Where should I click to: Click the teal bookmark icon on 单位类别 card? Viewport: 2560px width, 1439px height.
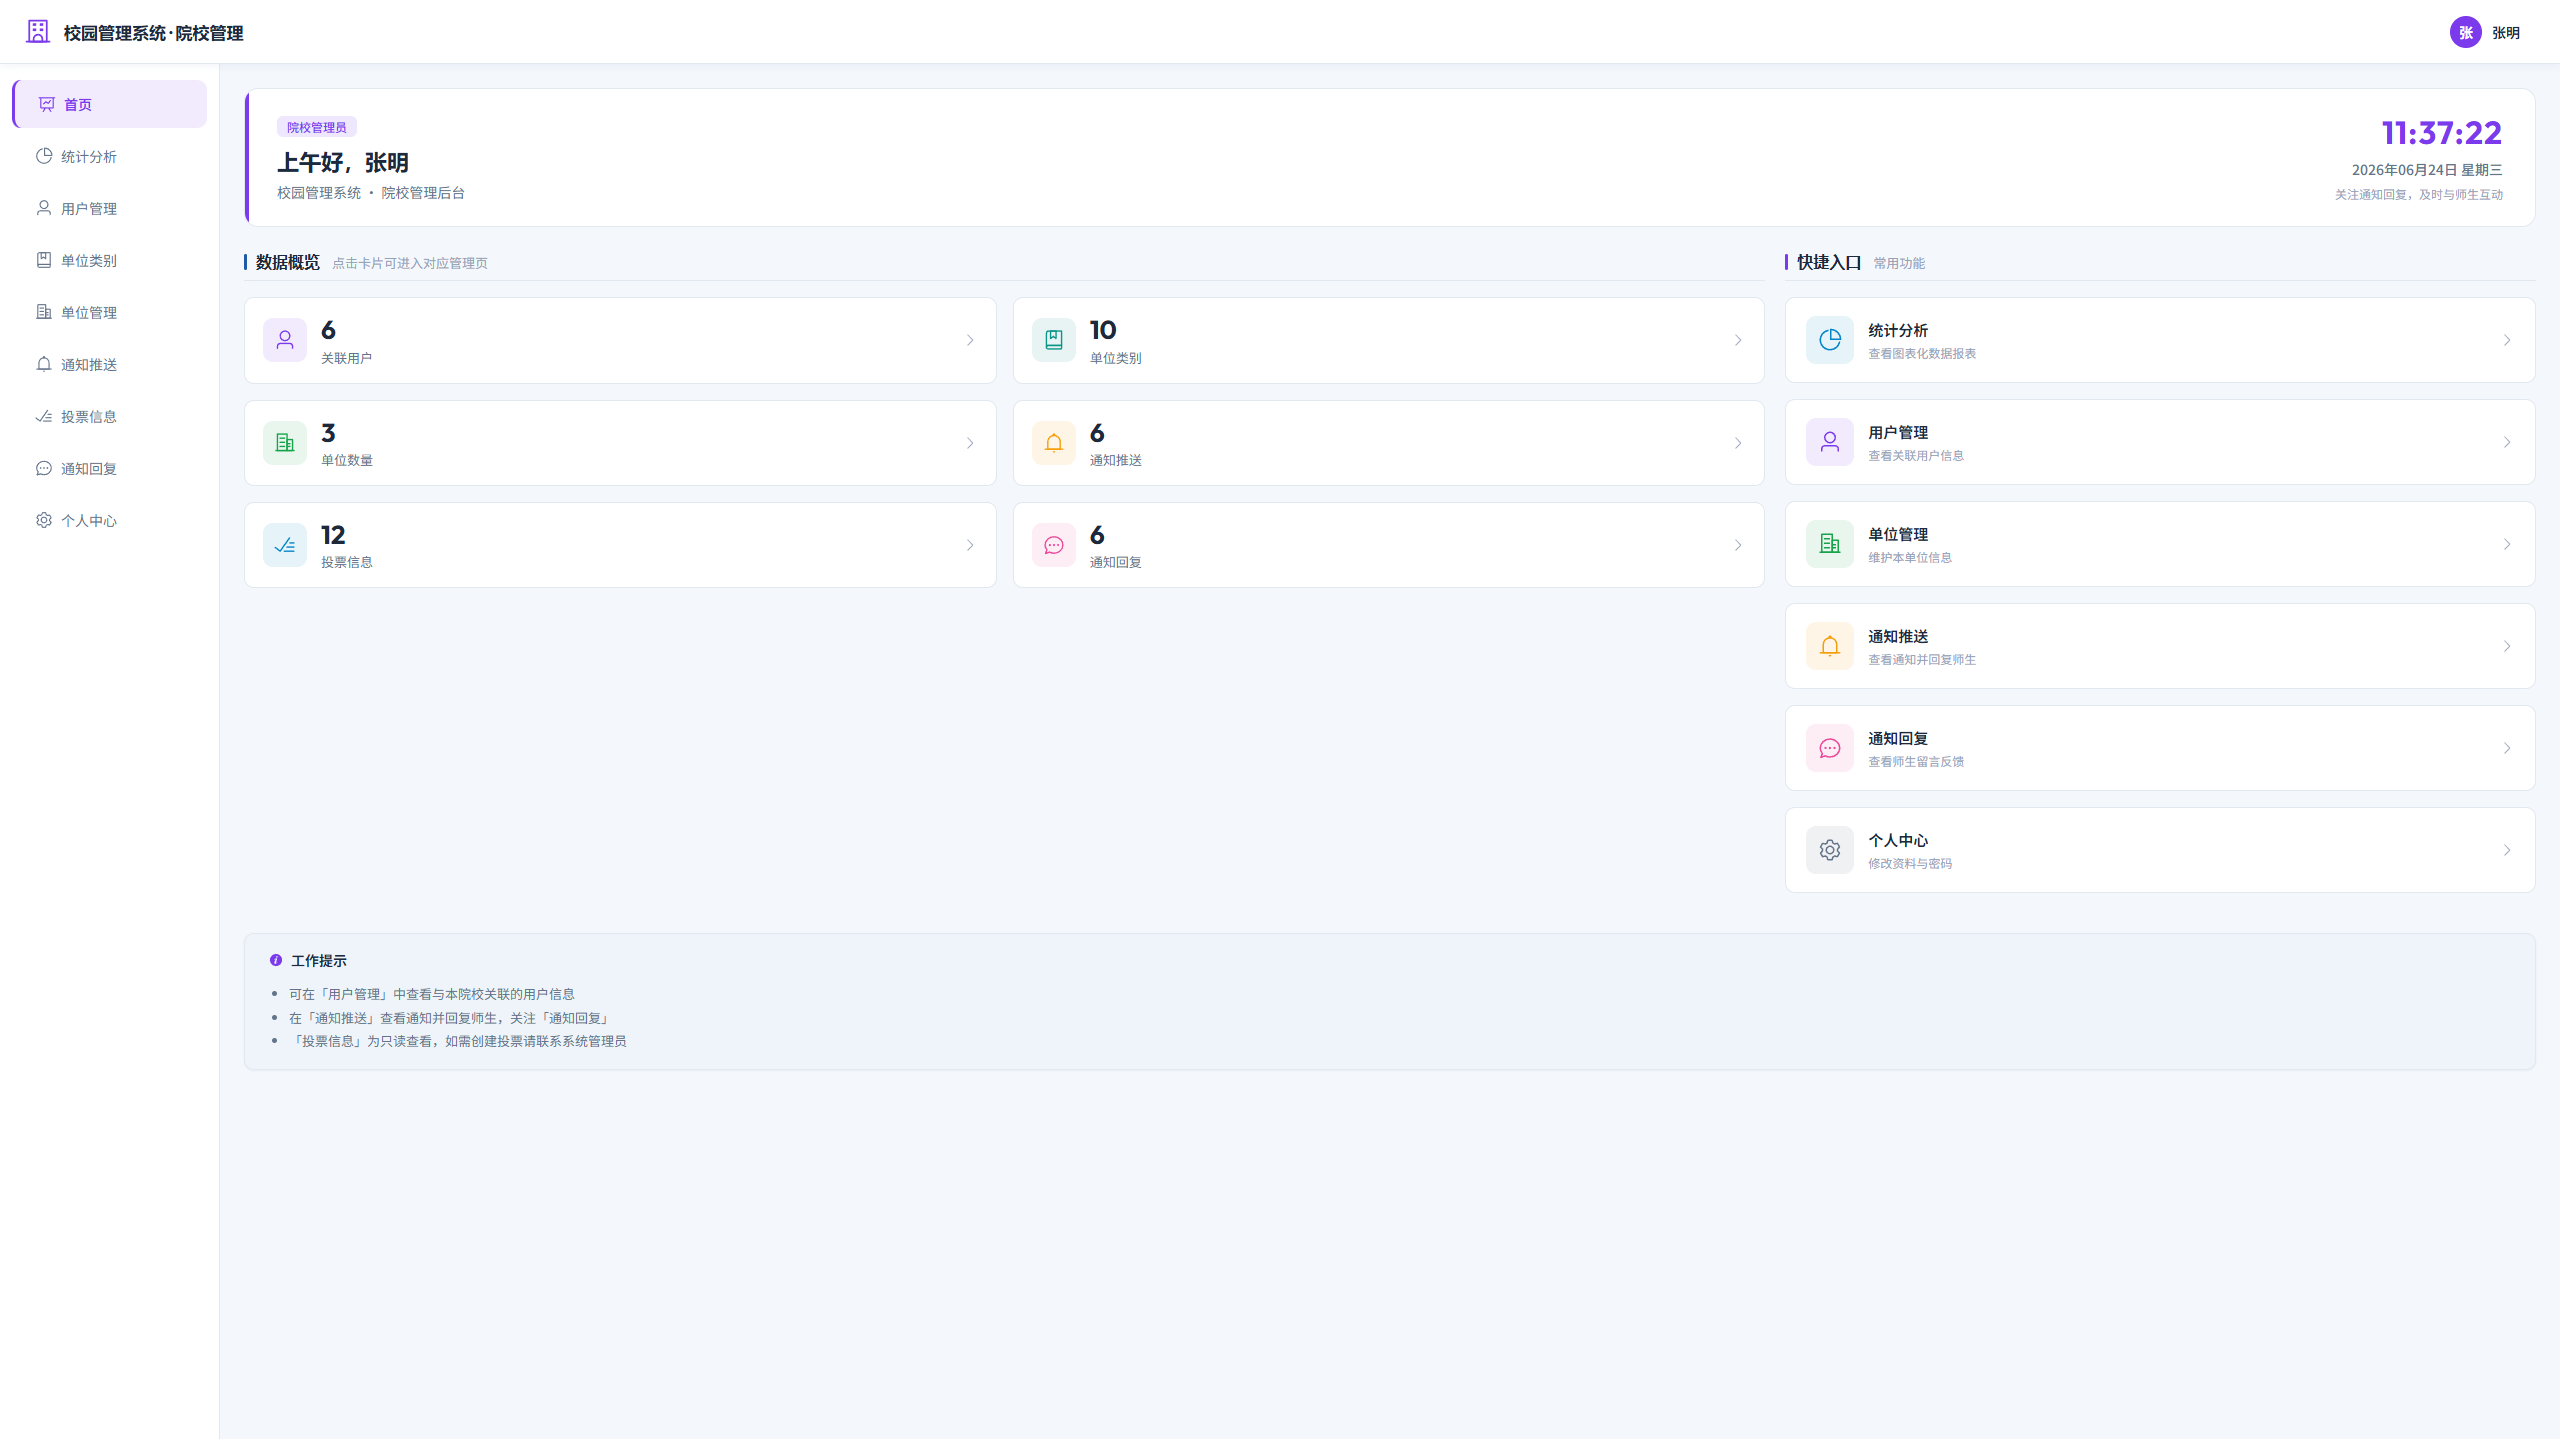coord(1054,340)
